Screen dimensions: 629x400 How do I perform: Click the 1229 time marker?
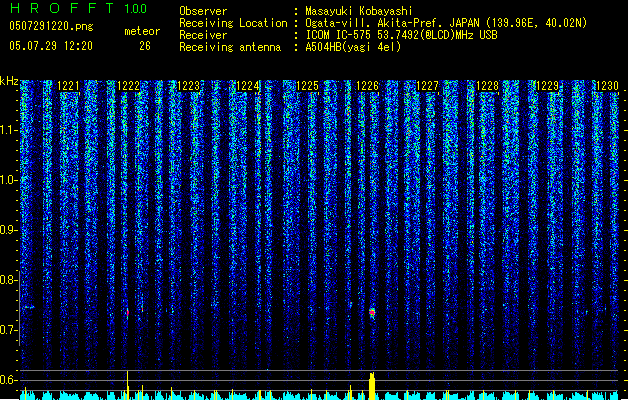[x=548, y=86]
